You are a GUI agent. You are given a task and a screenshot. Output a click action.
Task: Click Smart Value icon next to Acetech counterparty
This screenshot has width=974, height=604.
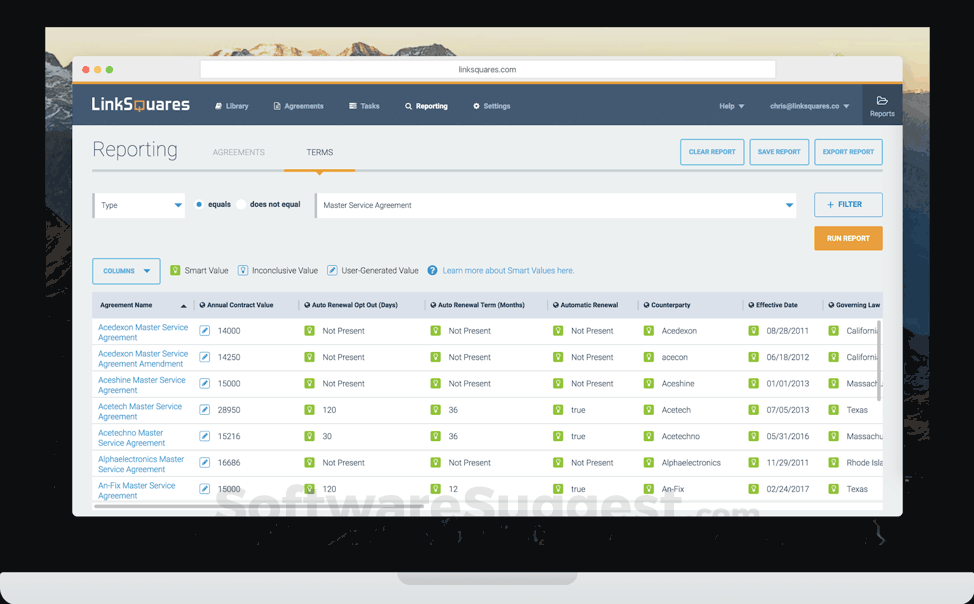tap(648, 410)
